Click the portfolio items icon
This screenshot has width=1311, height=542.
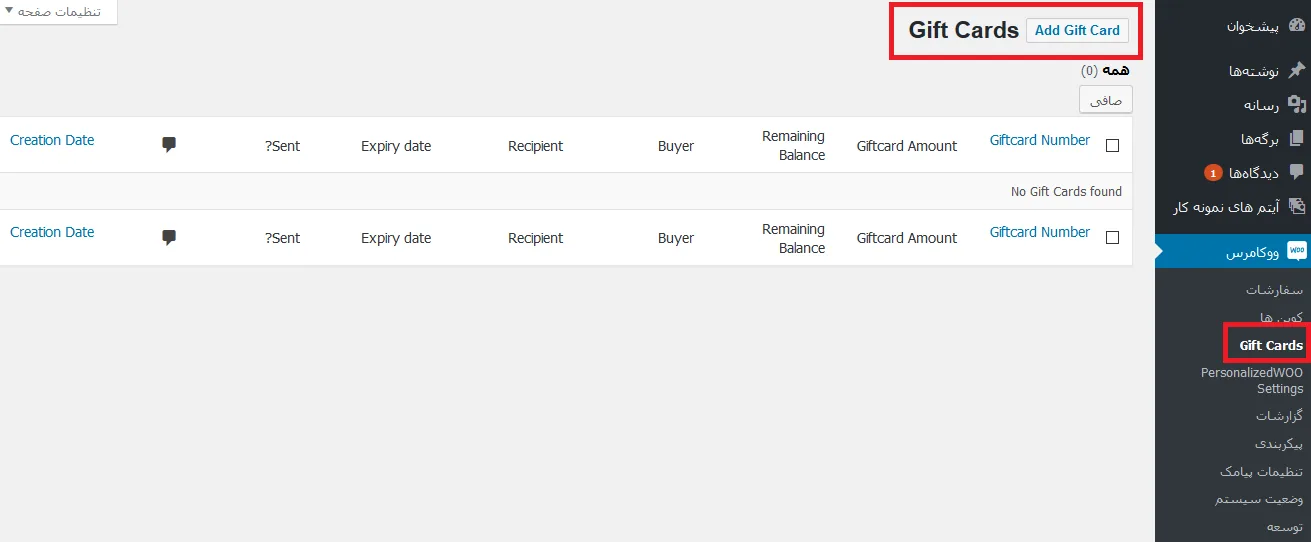pos(1296,206)
